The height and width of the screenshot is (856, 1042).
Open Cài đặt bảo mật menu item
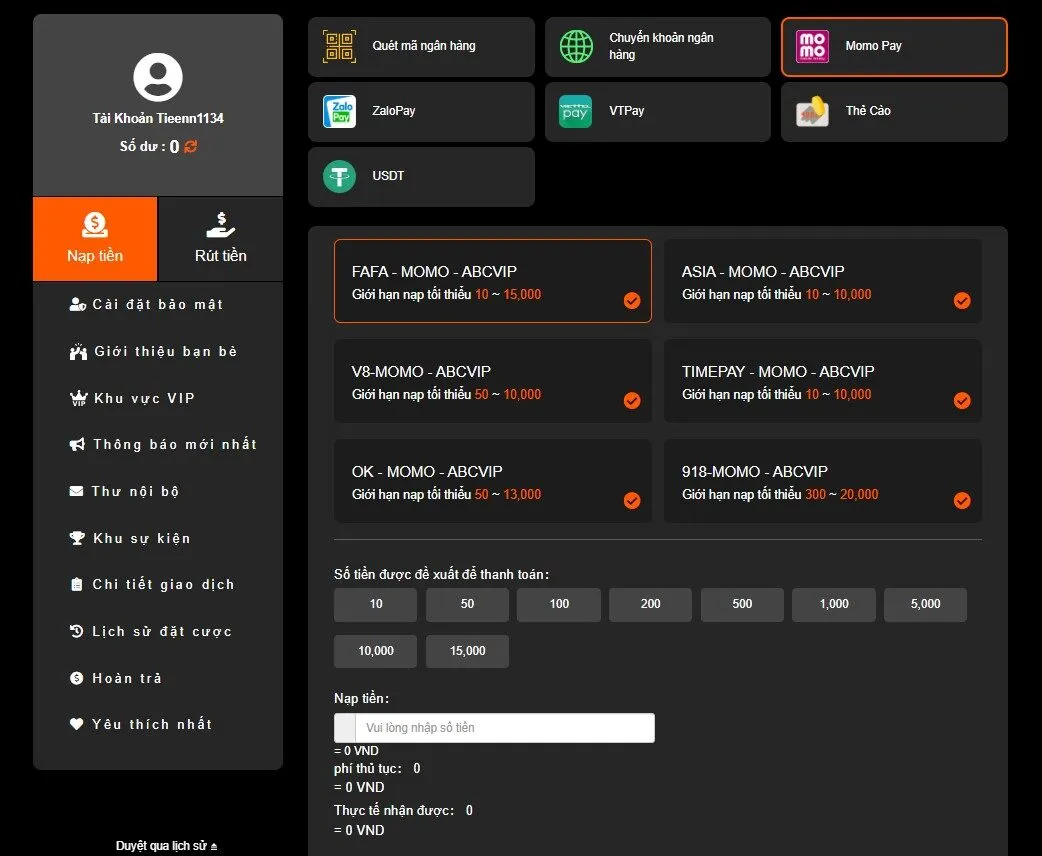pyautogui.click(x=157, y=304)
